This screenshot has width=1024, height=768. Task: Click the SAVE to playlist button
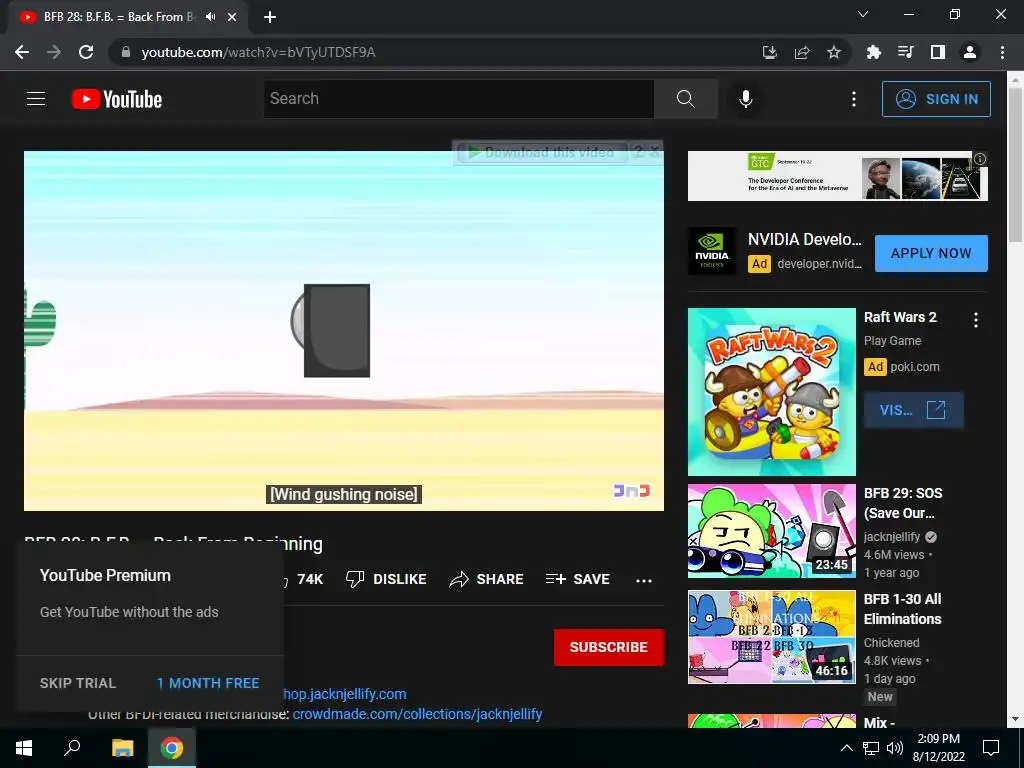[578, 579]
